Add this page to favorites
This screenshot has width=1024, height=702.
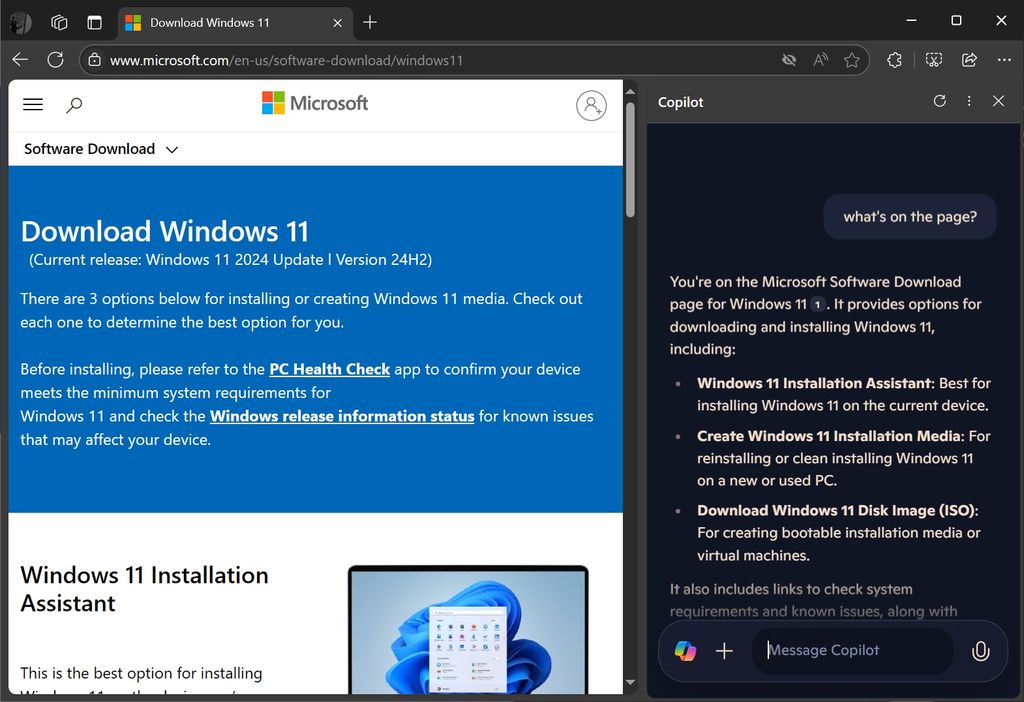point(852,60)
